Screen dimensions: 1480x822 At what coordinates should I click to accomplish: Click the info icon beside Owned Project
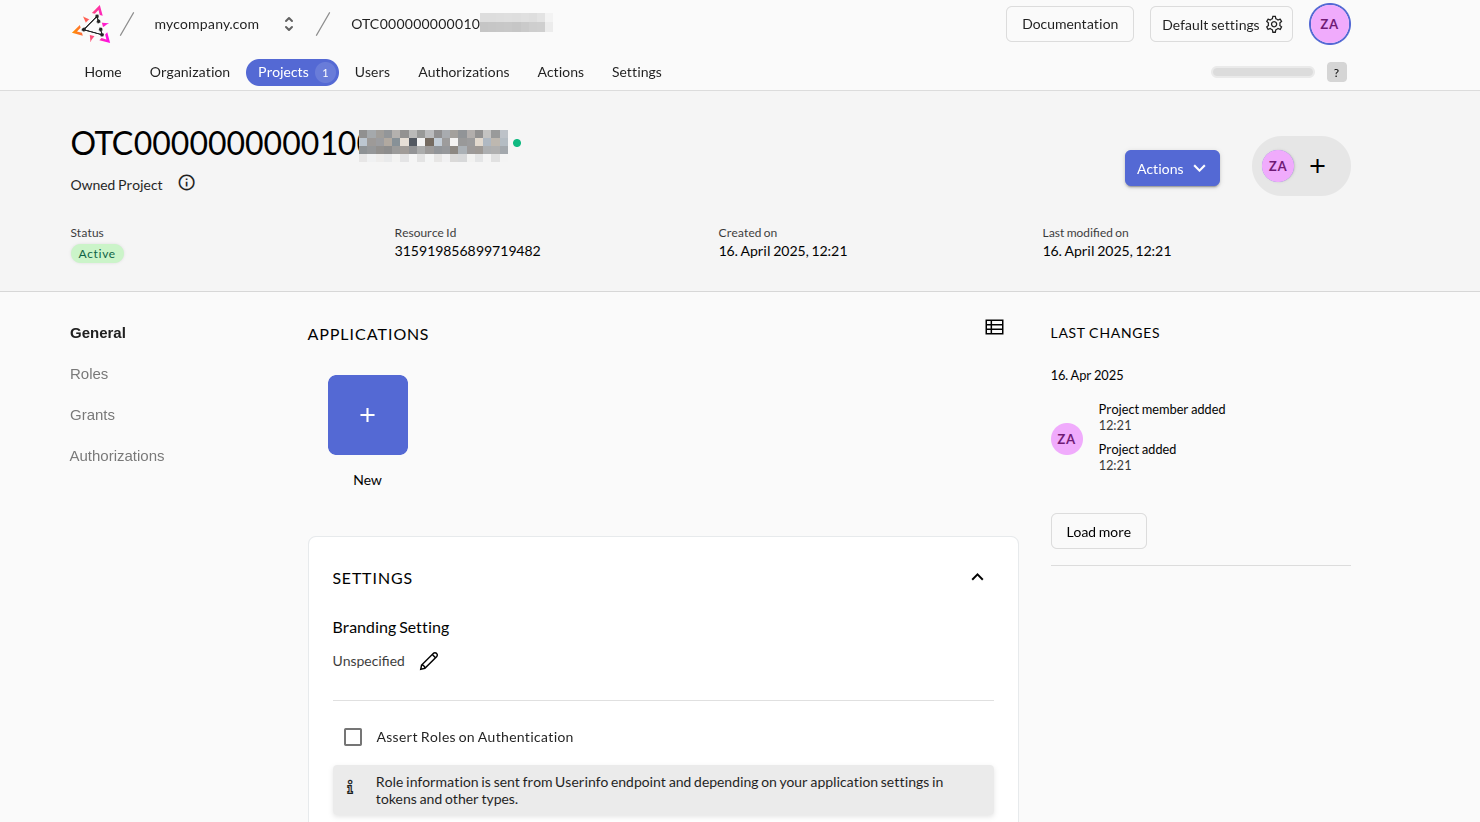tap(187, 183)
